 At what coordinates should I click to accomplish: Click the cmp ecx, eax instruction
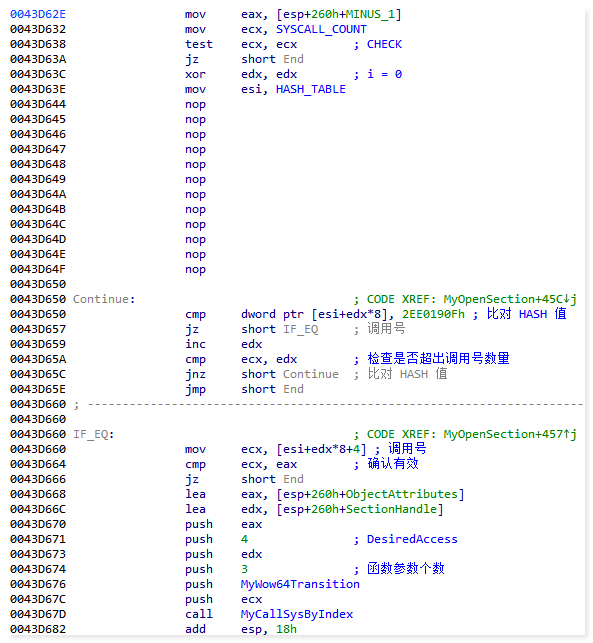pyautogui.click(x=241, y=465)
